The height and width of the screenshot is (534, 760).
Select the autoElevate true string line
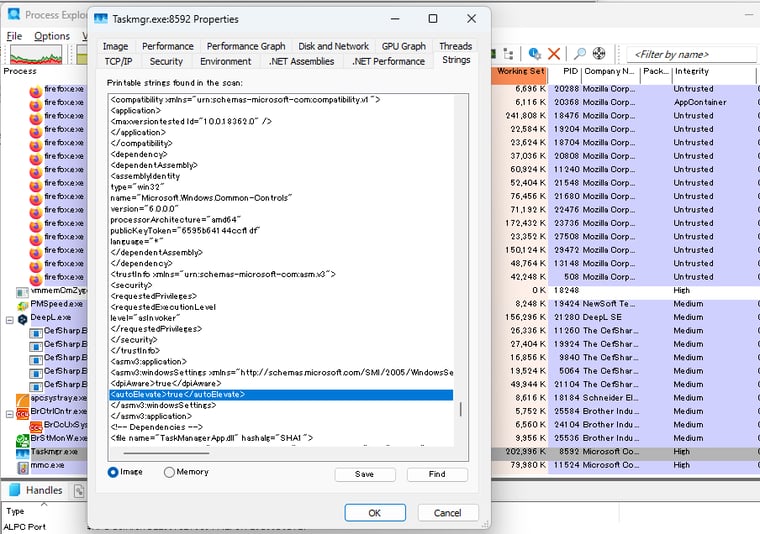281,394
